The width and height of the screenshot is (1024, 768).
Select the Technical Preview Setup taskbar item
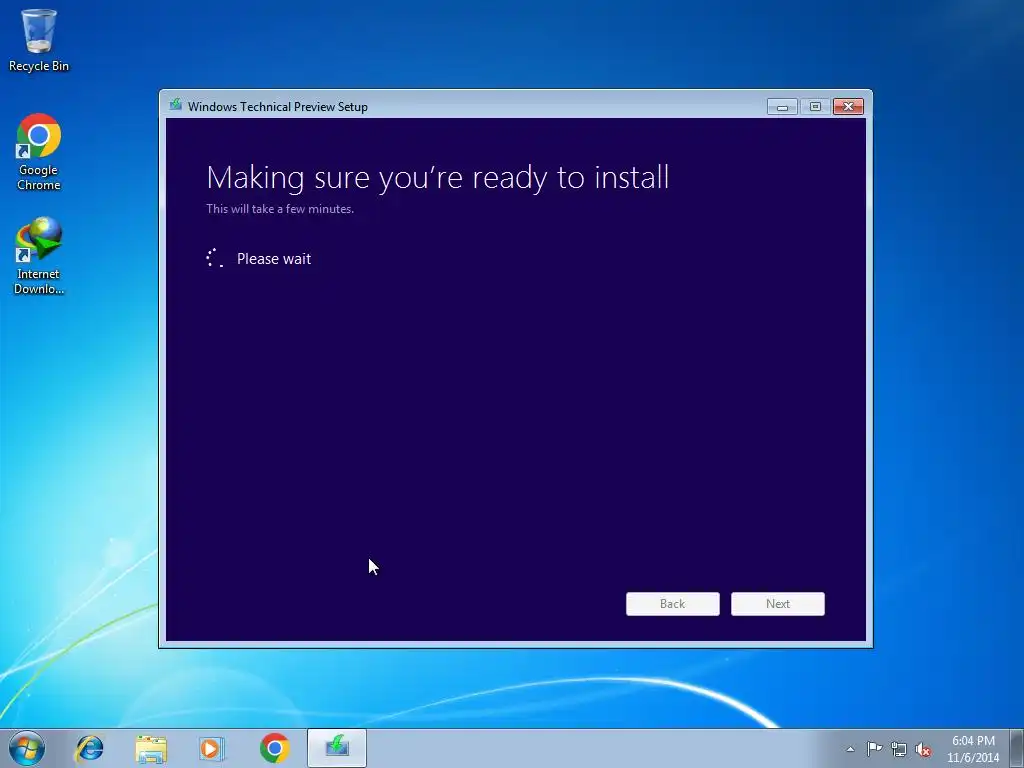[x=337, y=748]
